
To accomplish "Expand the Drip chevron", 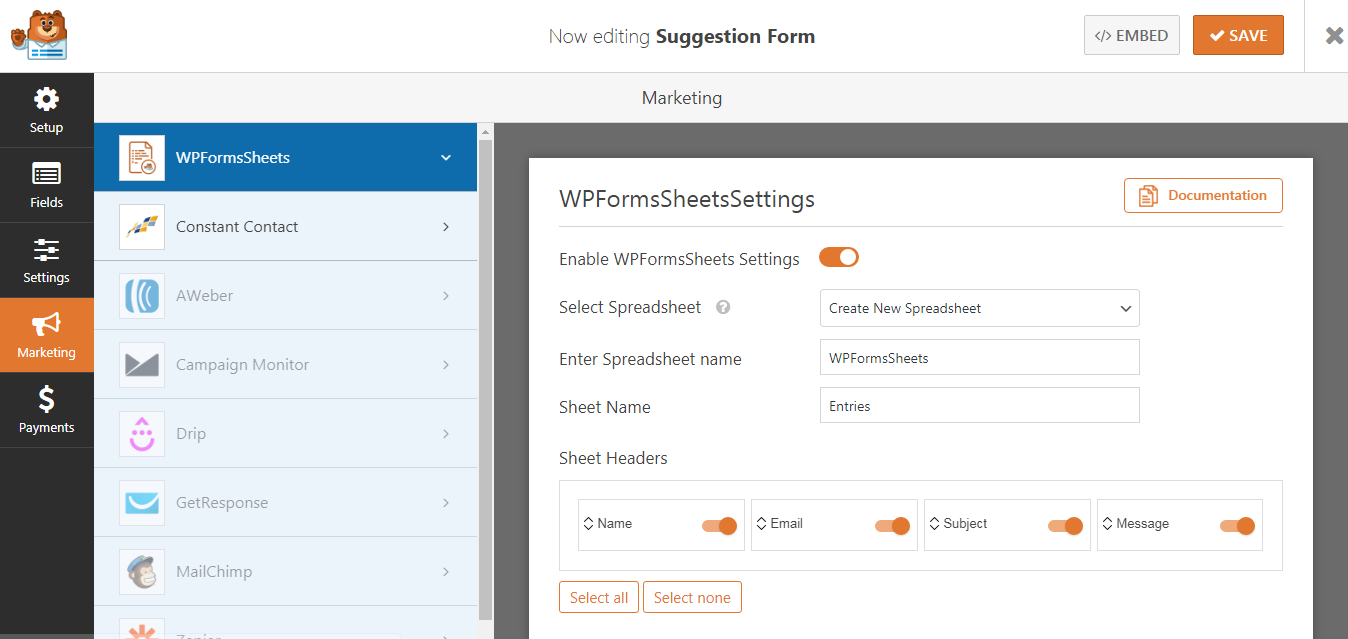I will coord(446,434).
